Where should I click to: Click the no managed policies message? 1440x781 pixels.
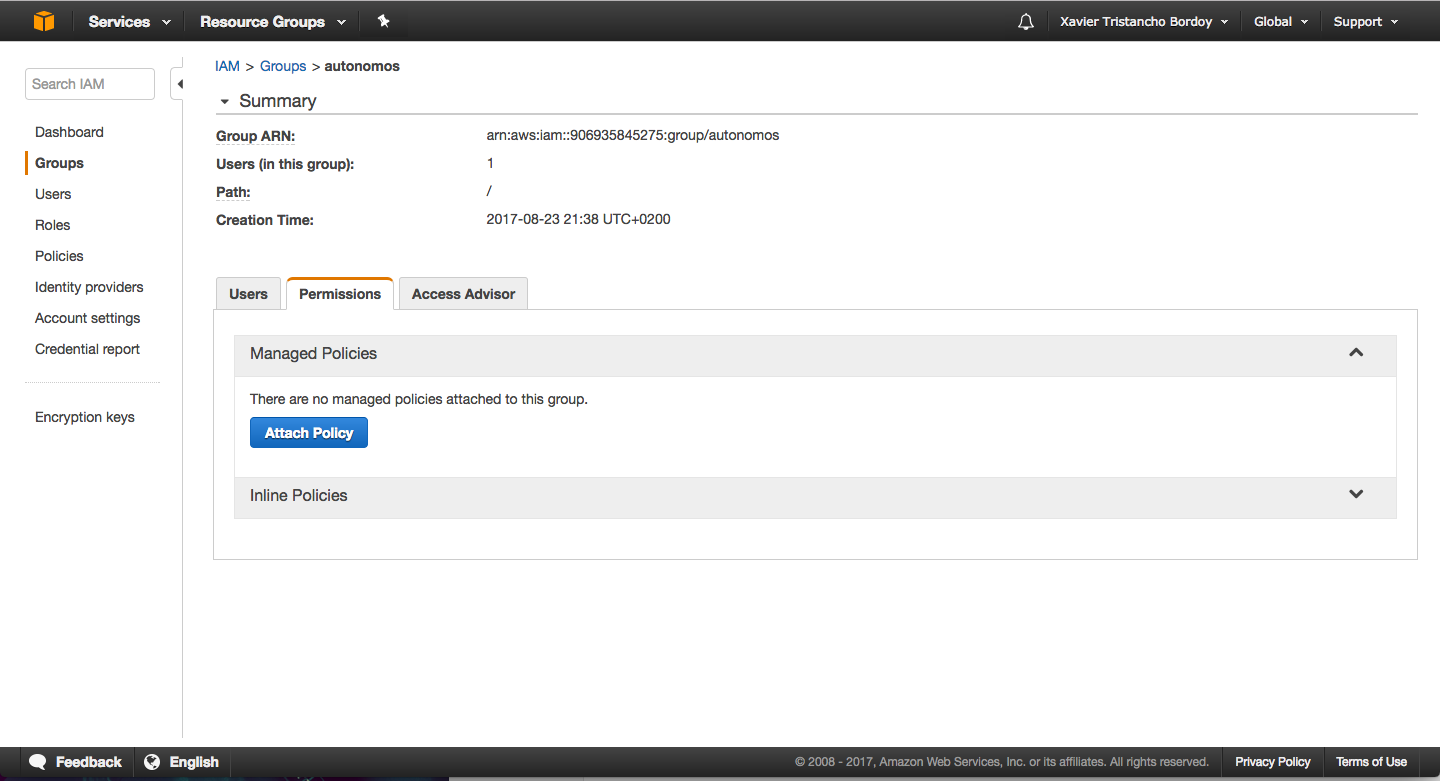click(418, 399)
